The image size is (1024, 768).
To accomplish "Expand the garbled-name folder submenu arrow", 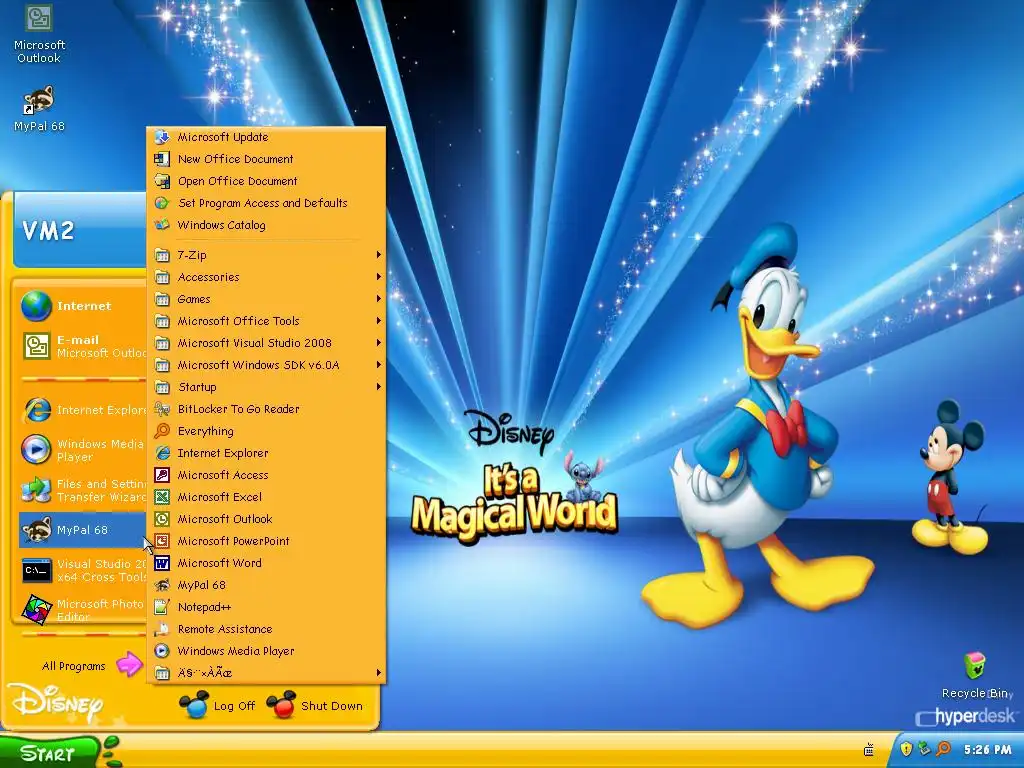I will pos(378,673).
